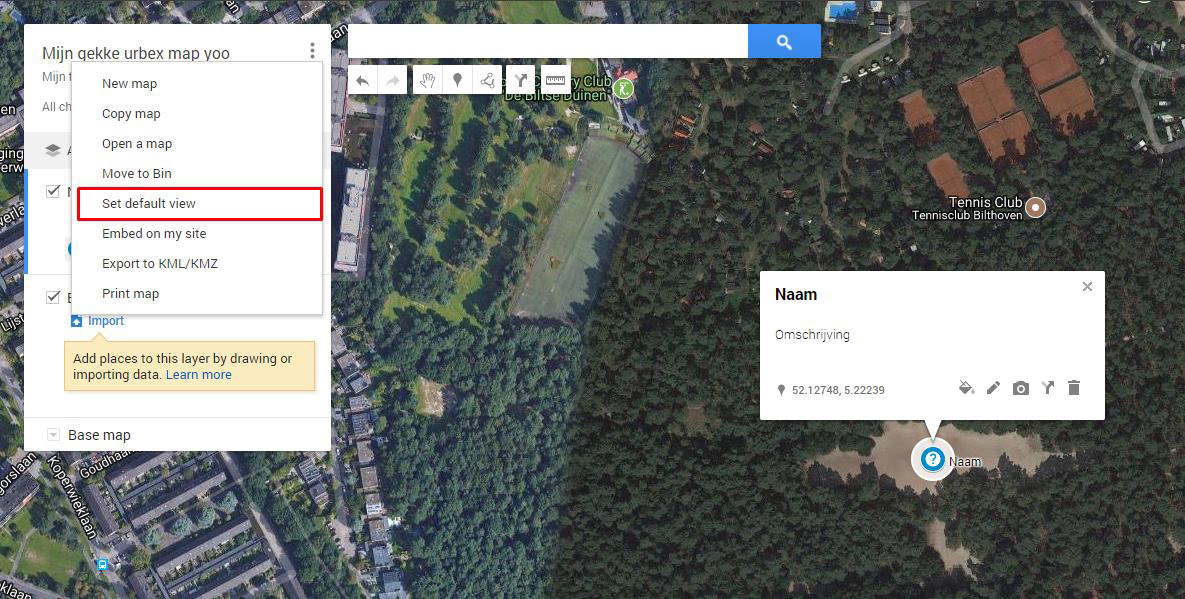Open the paint bucket style icon

pos(966,388)
